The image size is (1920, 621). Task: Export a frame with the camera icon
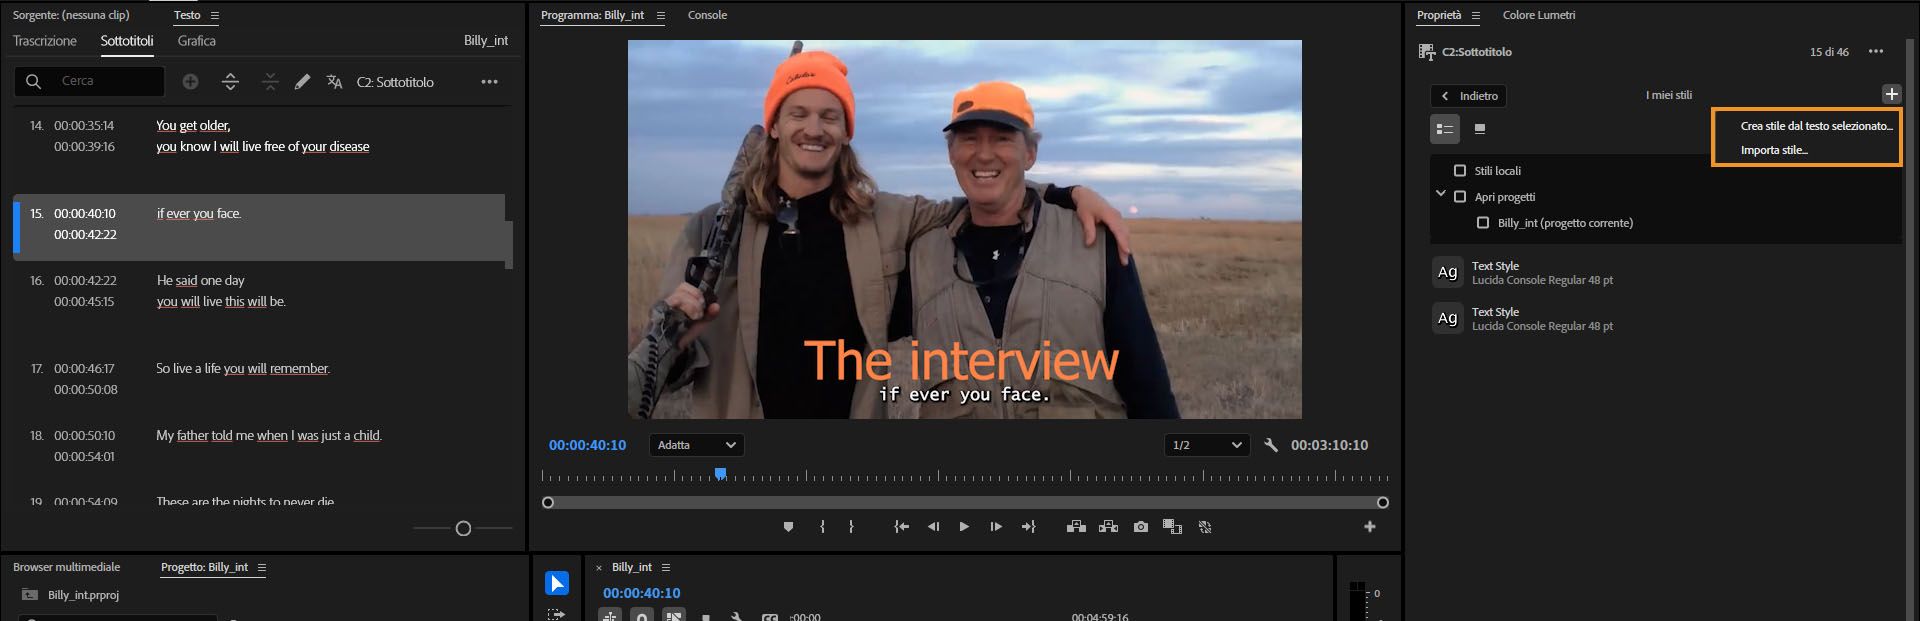(1141, 527)
